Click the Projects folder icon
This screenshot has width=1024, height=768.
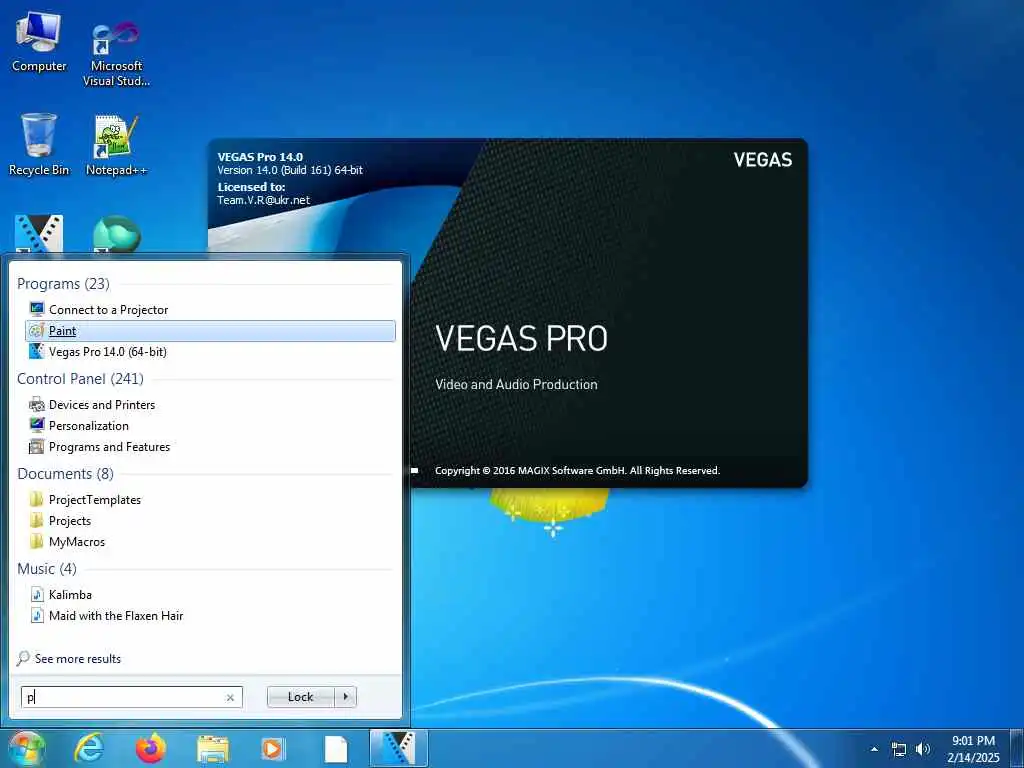37,520
